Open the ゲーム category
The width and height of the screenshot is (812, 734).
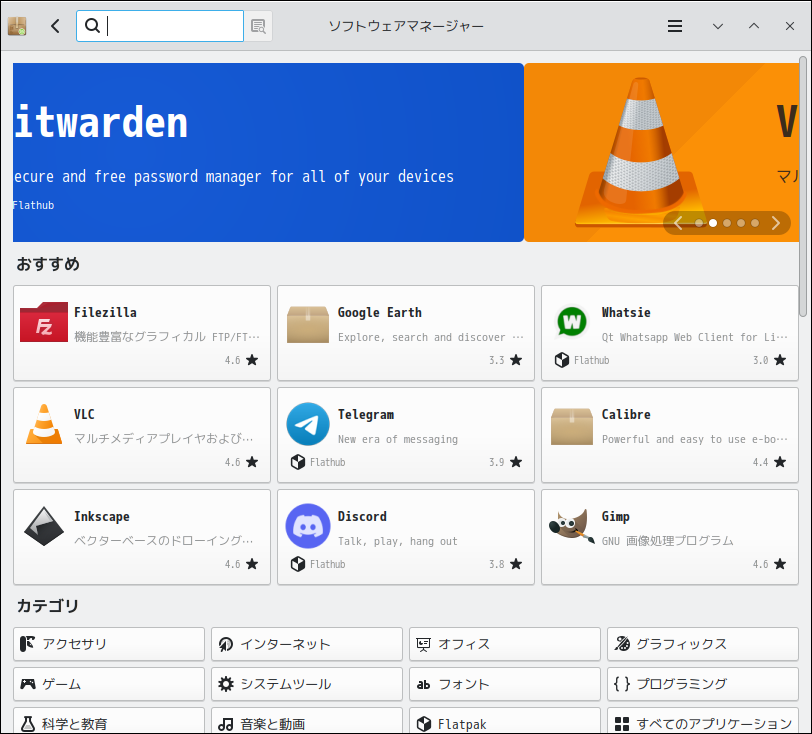click(109, 684)
